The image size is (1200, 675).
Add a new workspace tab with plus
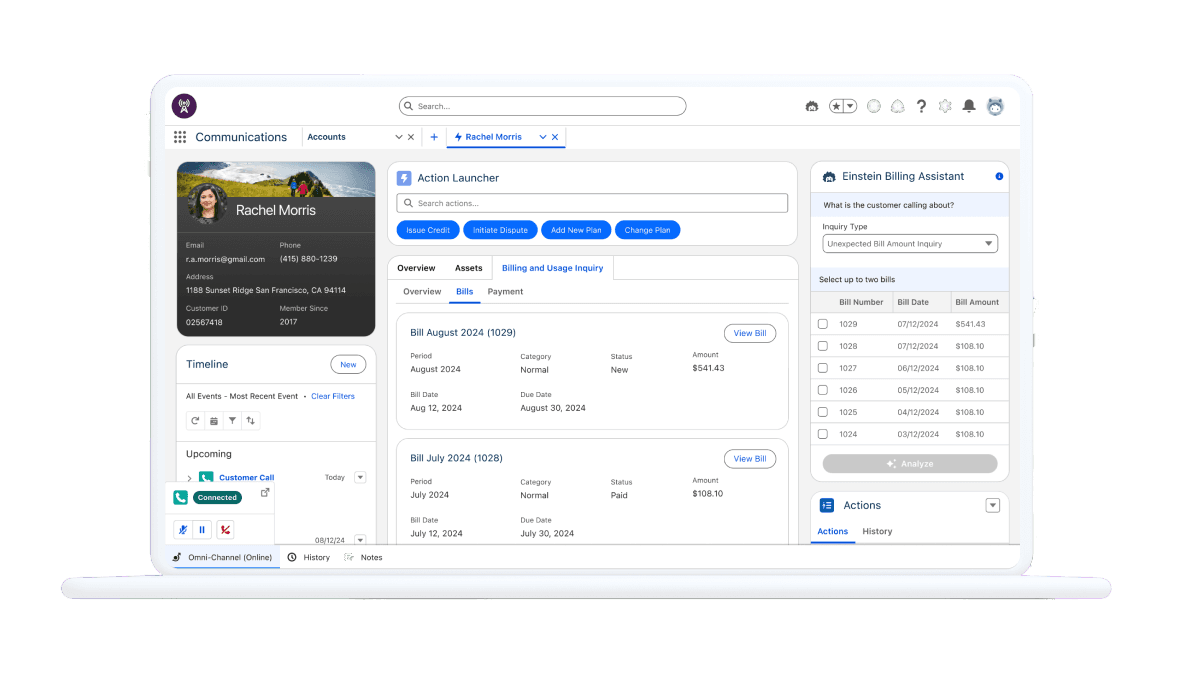pyautogui.click(x=434, y=137)
